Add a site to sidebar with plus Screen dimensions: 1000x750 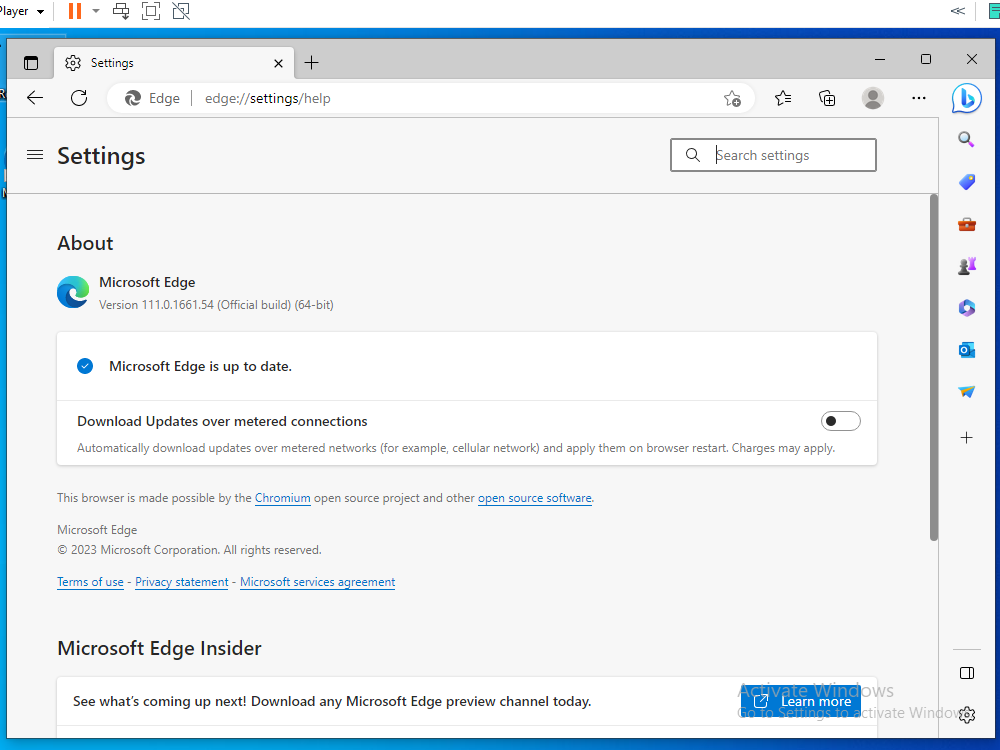tap(966, 438)
